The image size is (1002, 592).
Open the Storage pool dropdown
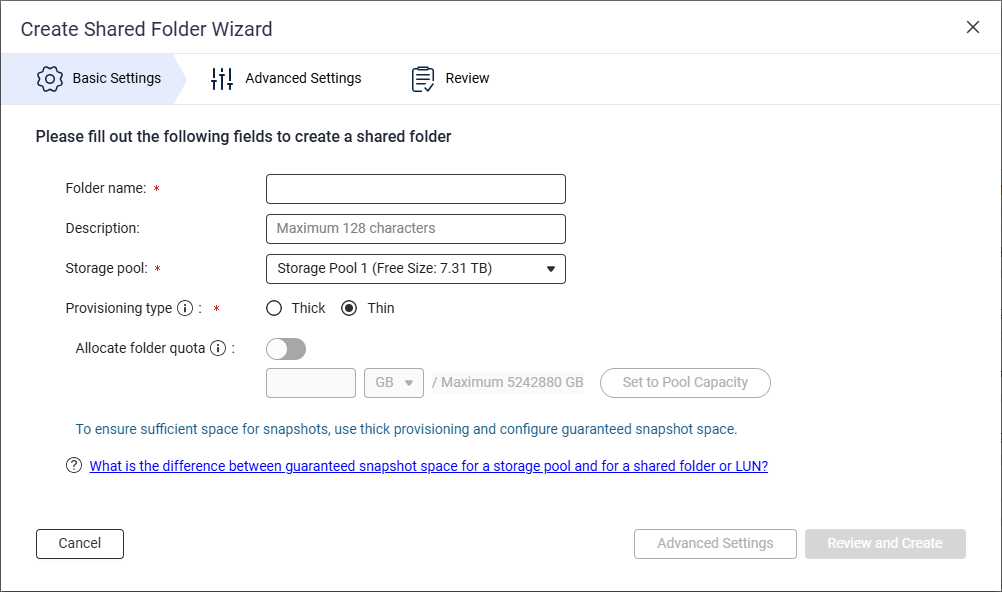pyautogui.click(x=415, y=269)
